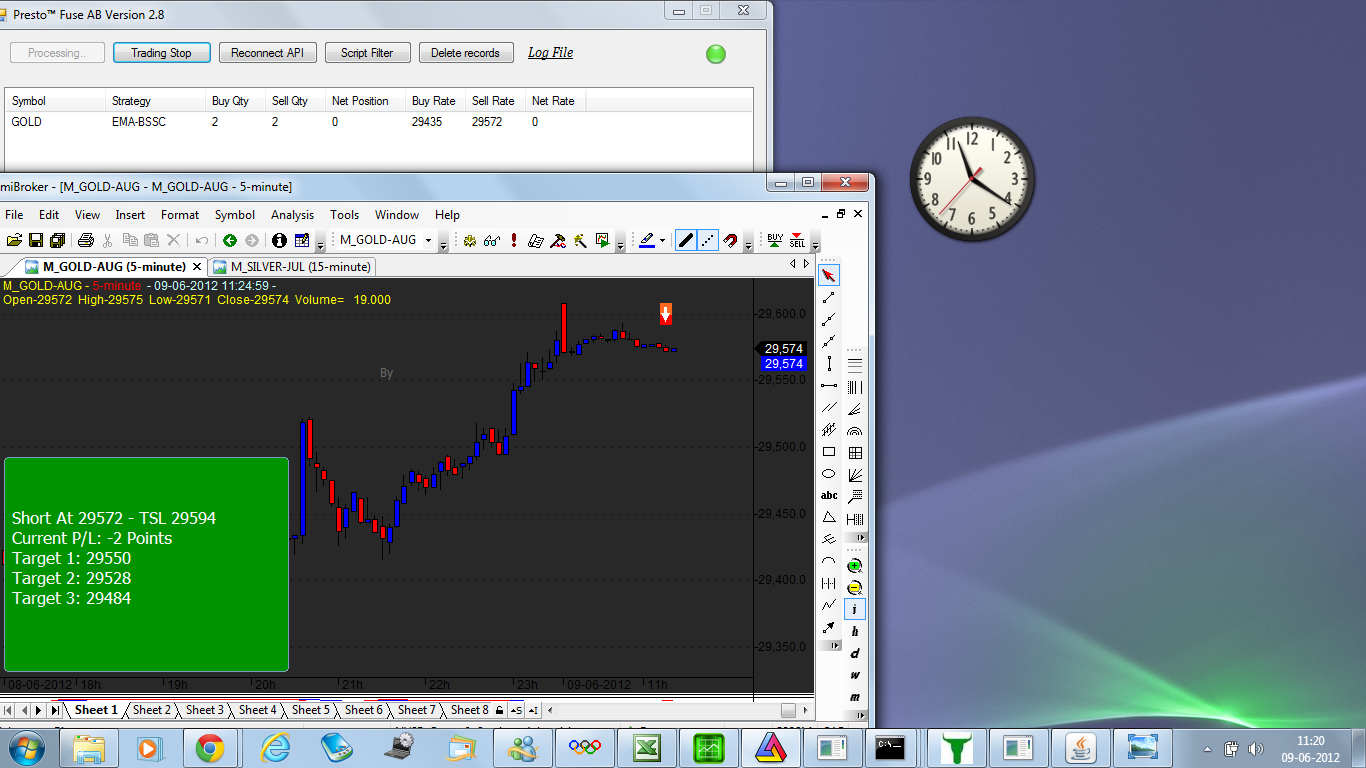The image size is (1366, 768).
Task: Click the Script Filter button
Action: [x=367, y=53]
